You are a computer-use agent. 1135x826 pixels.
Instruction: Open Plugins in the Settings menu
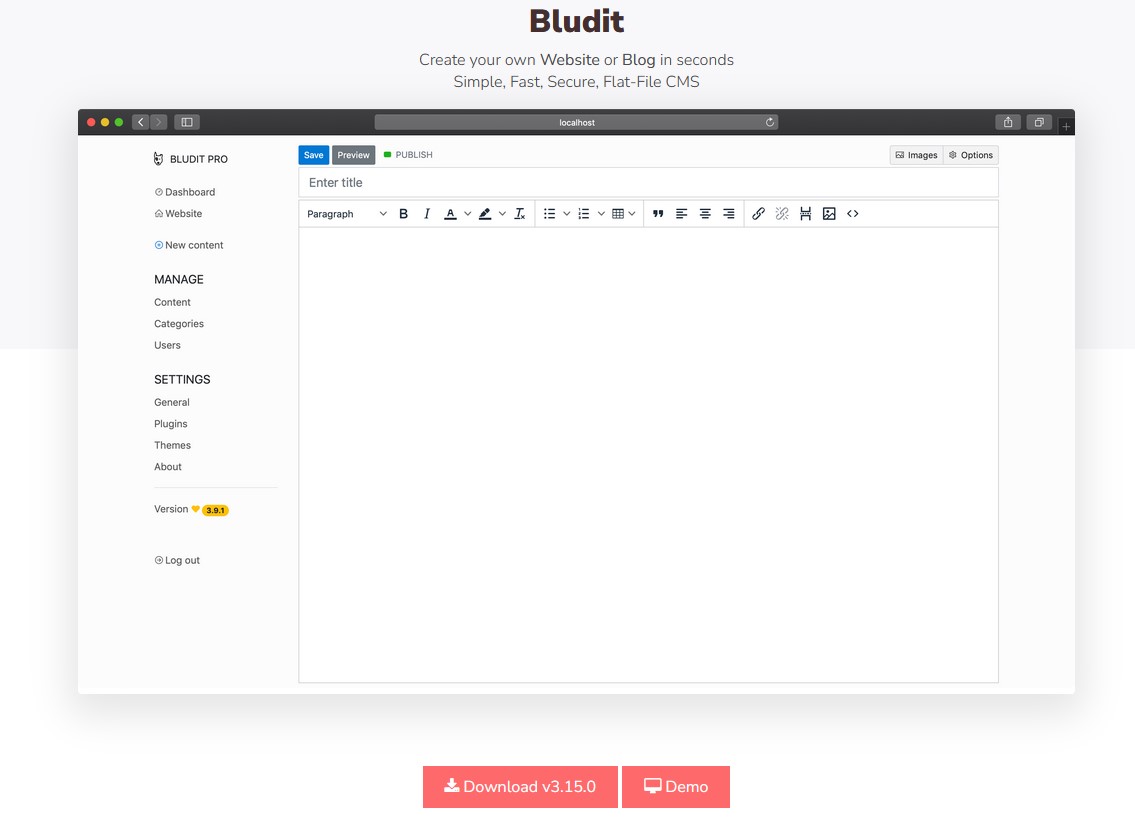(x=171, y=424)
